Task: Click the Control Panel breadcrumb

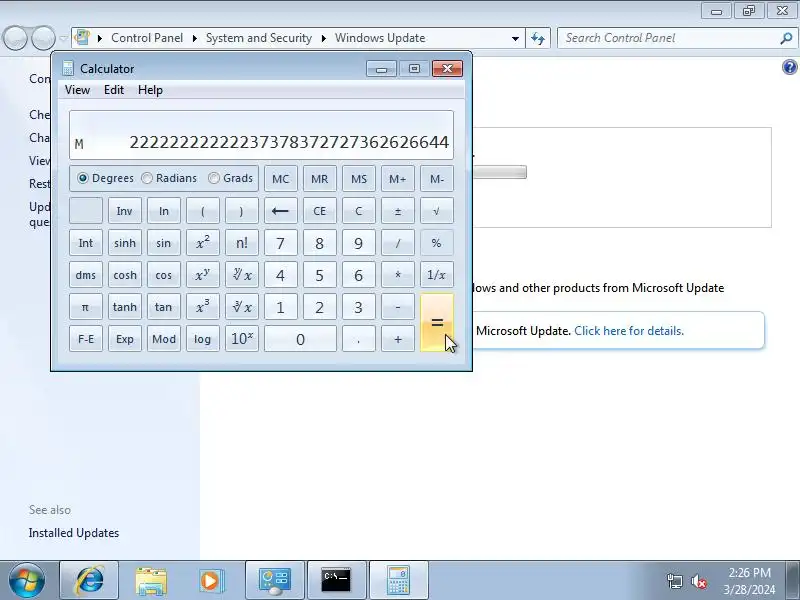Action: [x=147, y=38]
